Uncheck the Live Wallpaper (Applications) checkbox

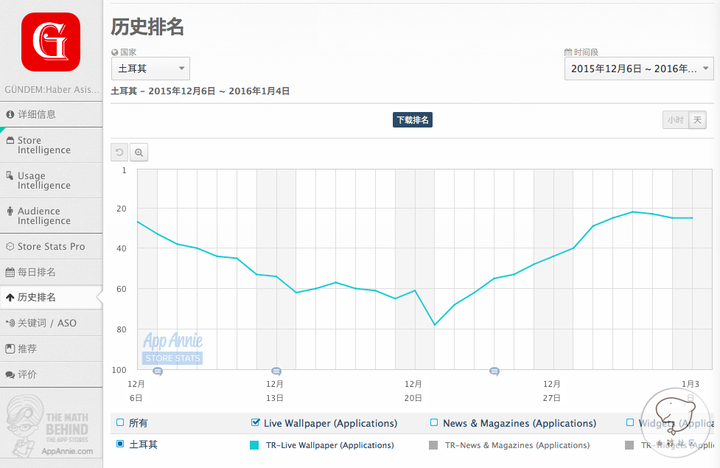255,423
